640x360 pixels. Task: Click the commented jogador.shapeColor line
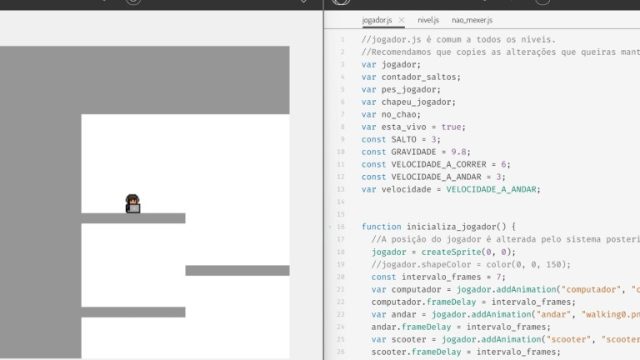(x=471, y=264)
